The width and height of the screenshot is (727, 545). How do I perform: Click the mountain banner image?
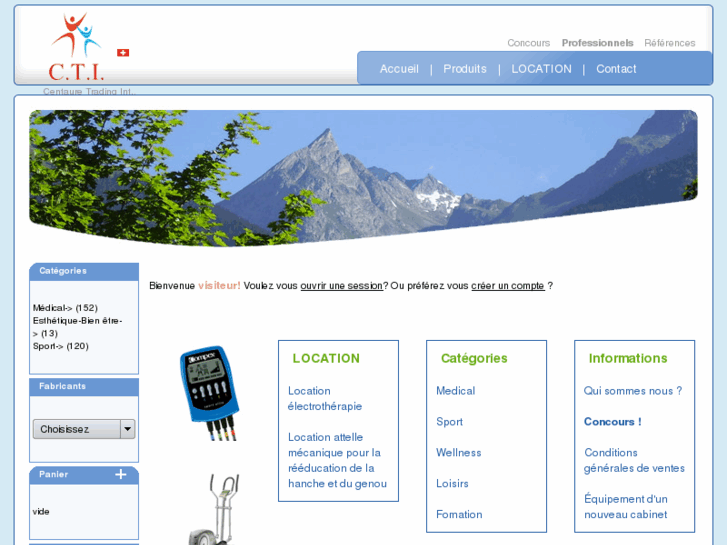coord(364,178)
